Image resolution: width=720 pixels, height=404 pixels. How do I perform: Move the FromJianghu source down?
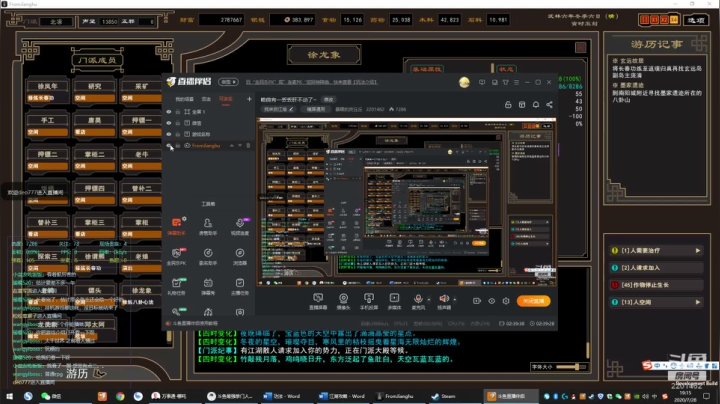click(x=240, y=146)
